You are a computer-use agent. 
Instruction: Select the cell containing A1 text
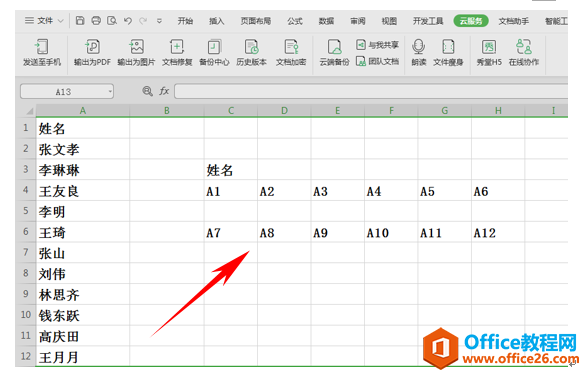pos(231,191)
